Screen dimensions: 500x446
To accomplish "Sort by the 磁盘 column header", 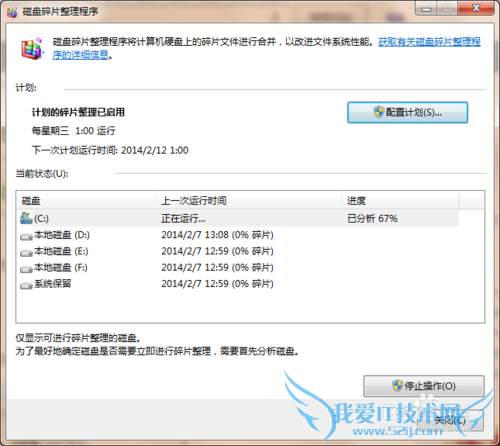I will point(86,201).
